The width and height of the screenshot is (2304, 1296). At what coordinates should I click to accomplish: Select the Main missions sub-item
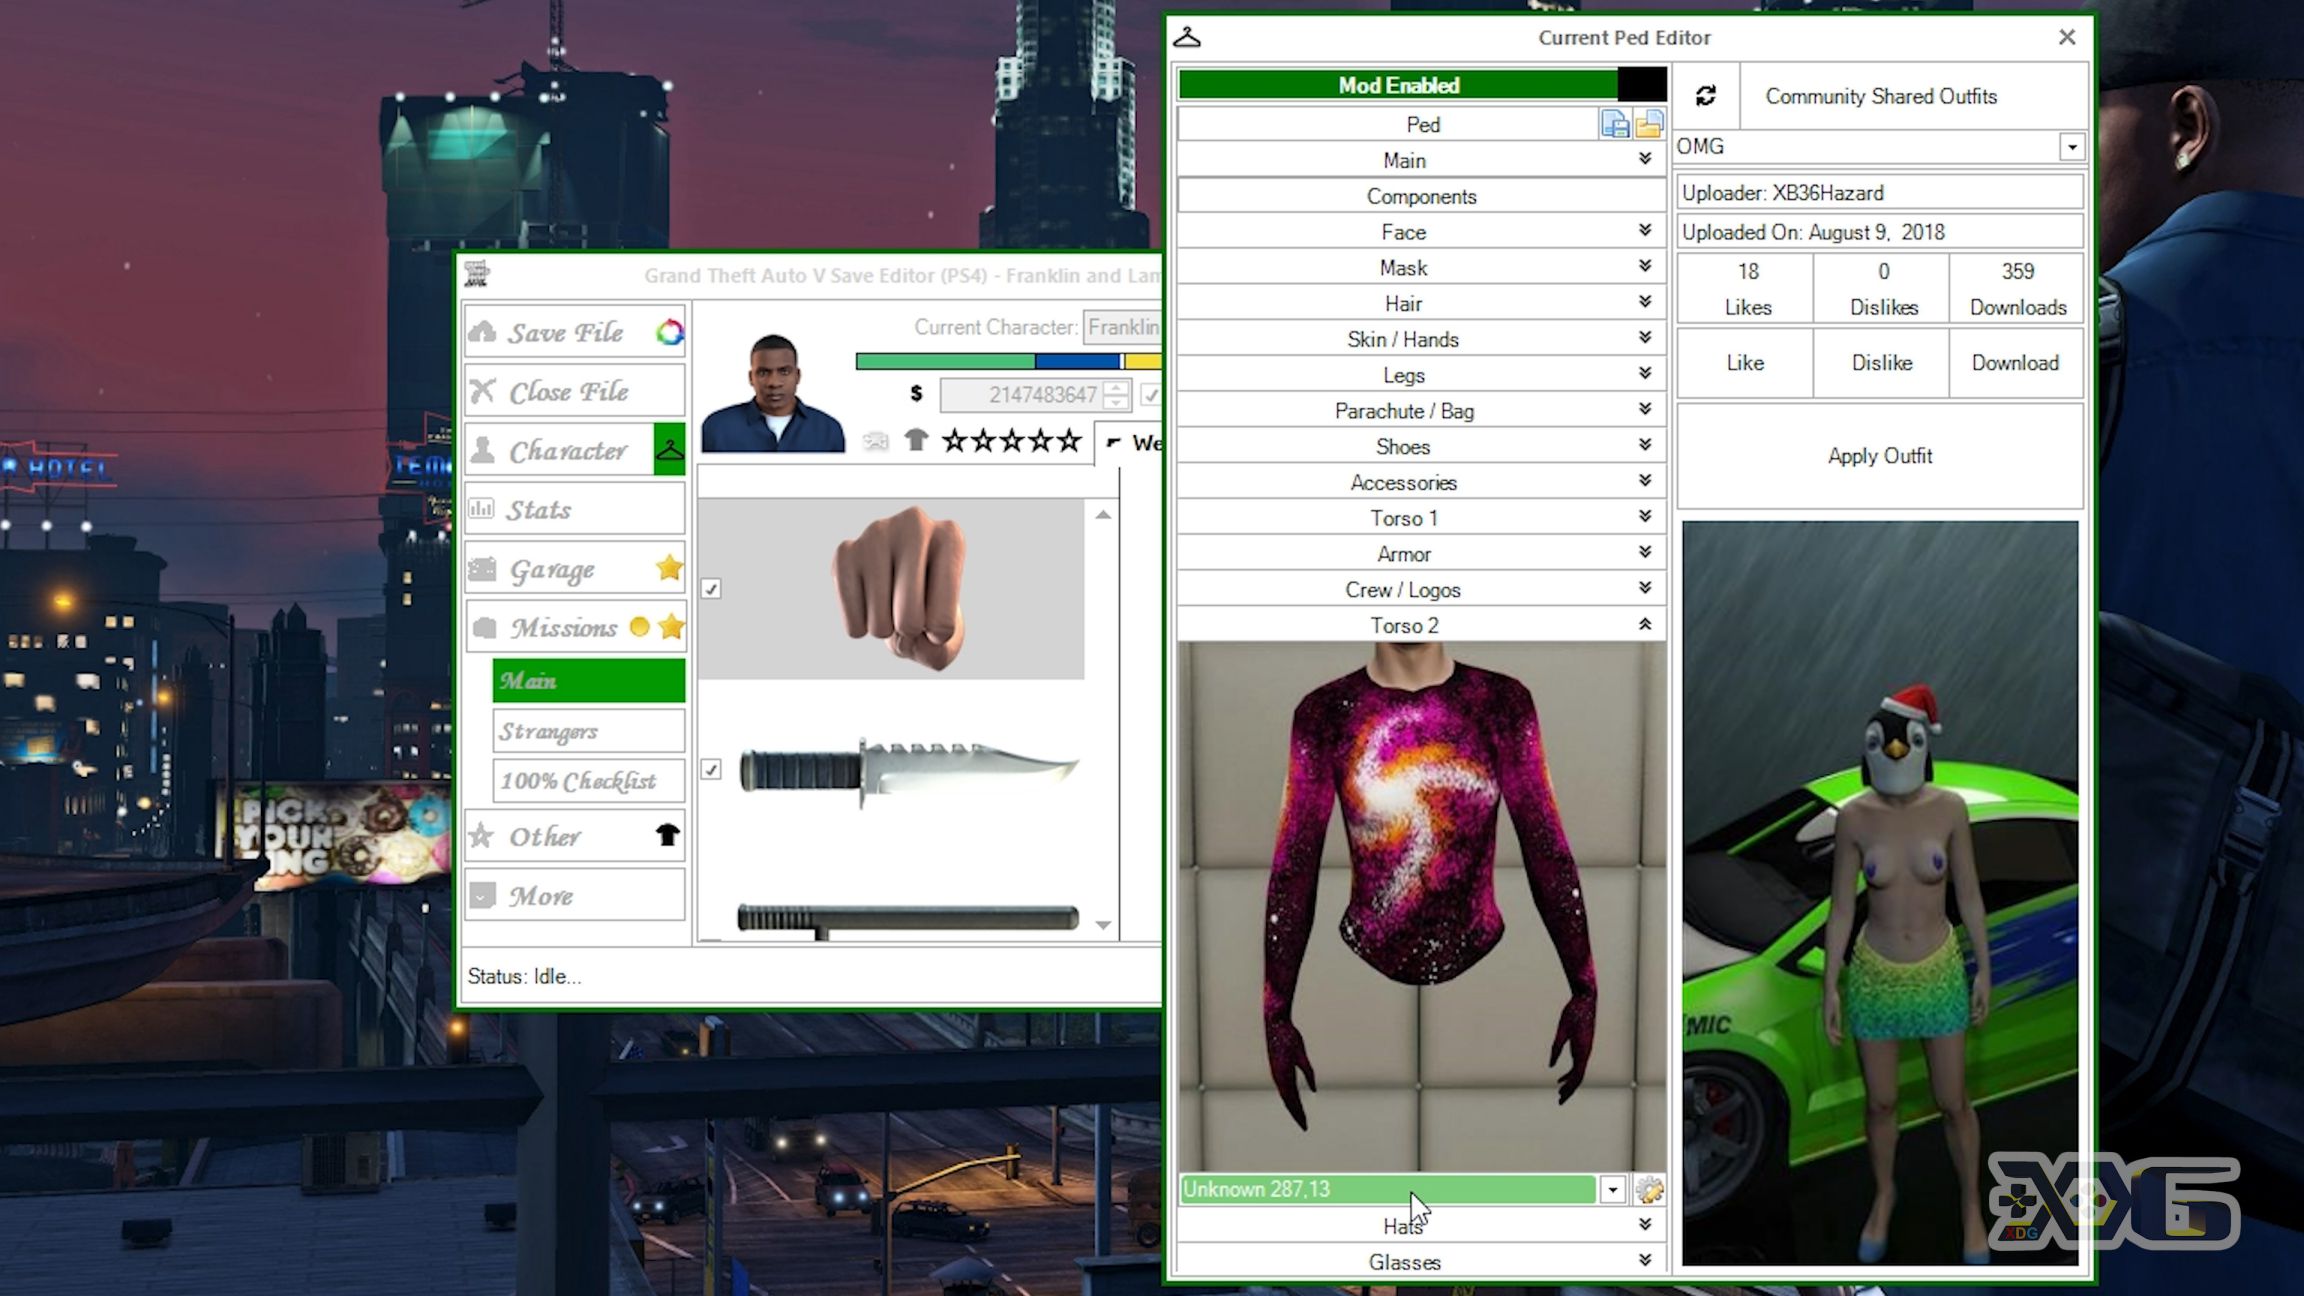(589, 681)
